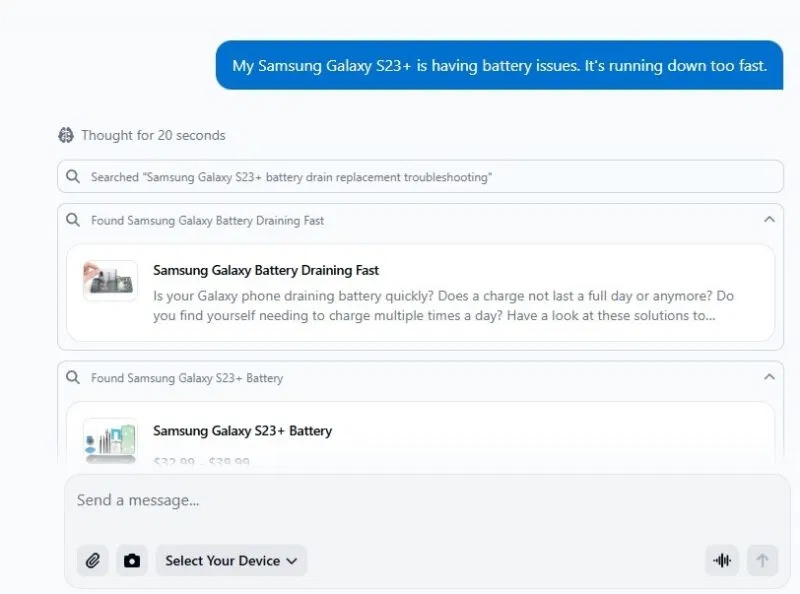Collapse the Samsung Galaxy S23+ Battery section
Screen dimensions: 800x594
pyautogui.click(x=769, y=377)
